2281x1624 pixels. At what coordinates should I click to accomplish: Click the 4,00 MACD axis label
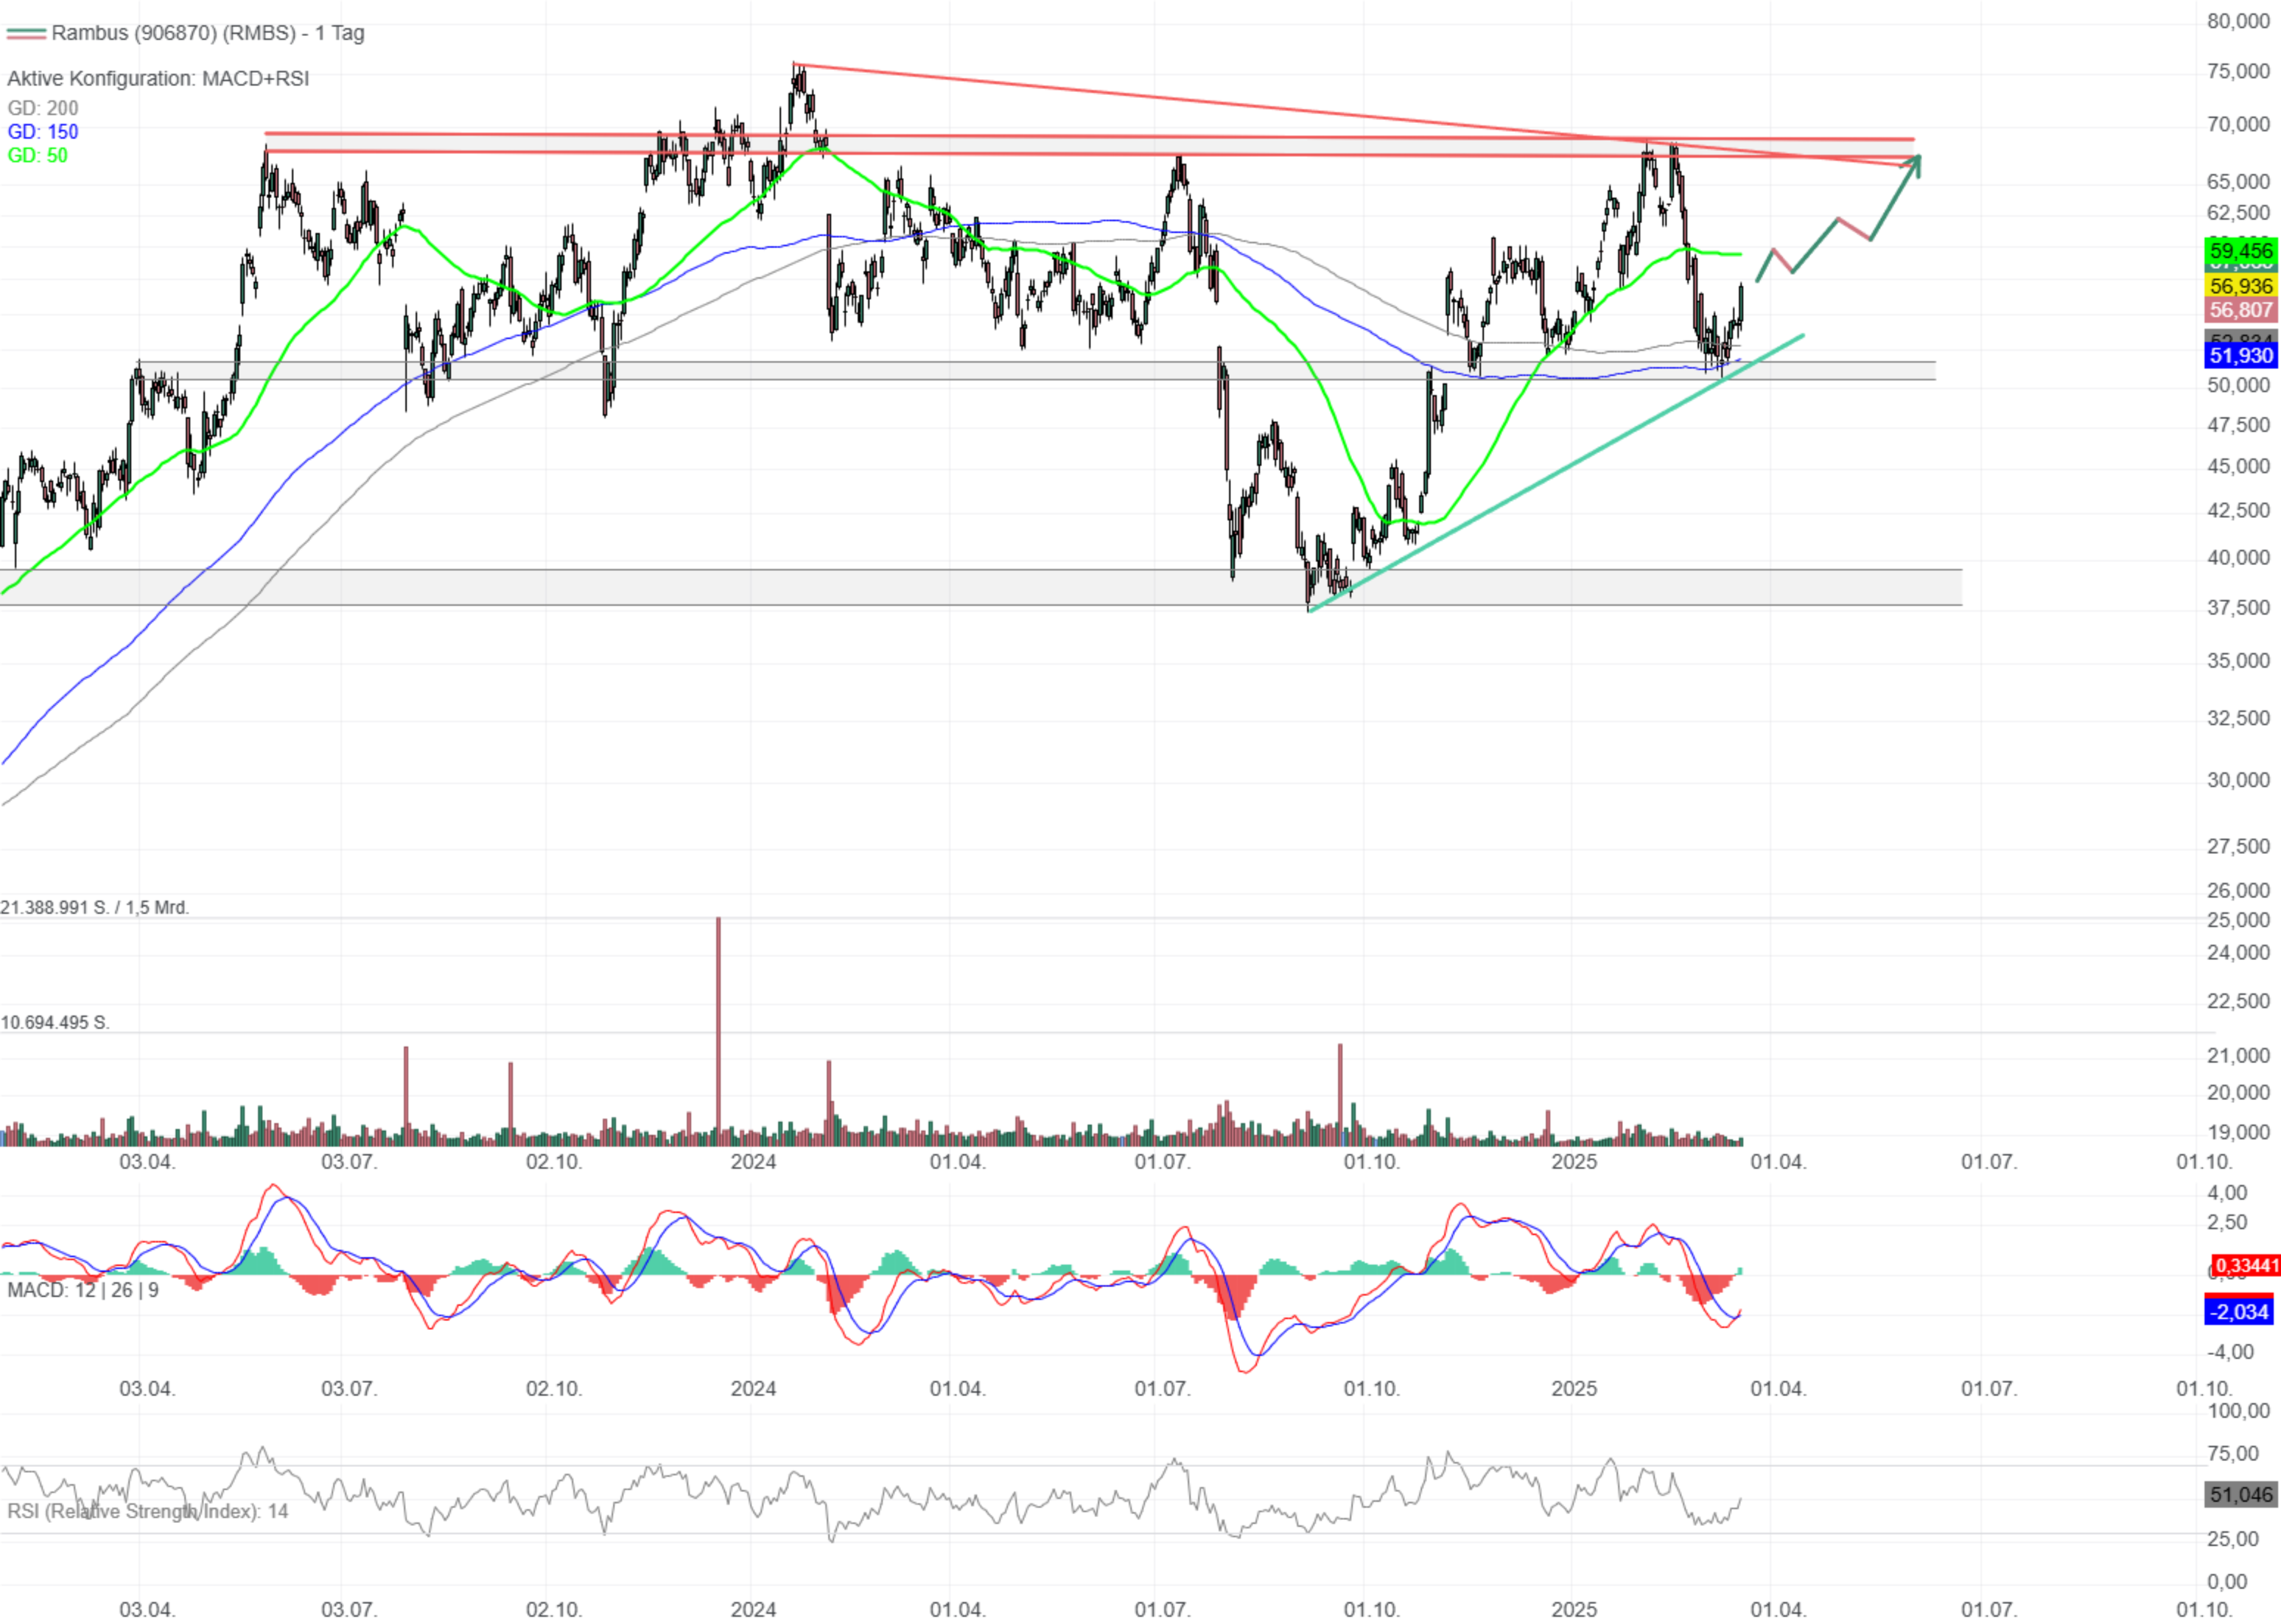point(2227,1194)
